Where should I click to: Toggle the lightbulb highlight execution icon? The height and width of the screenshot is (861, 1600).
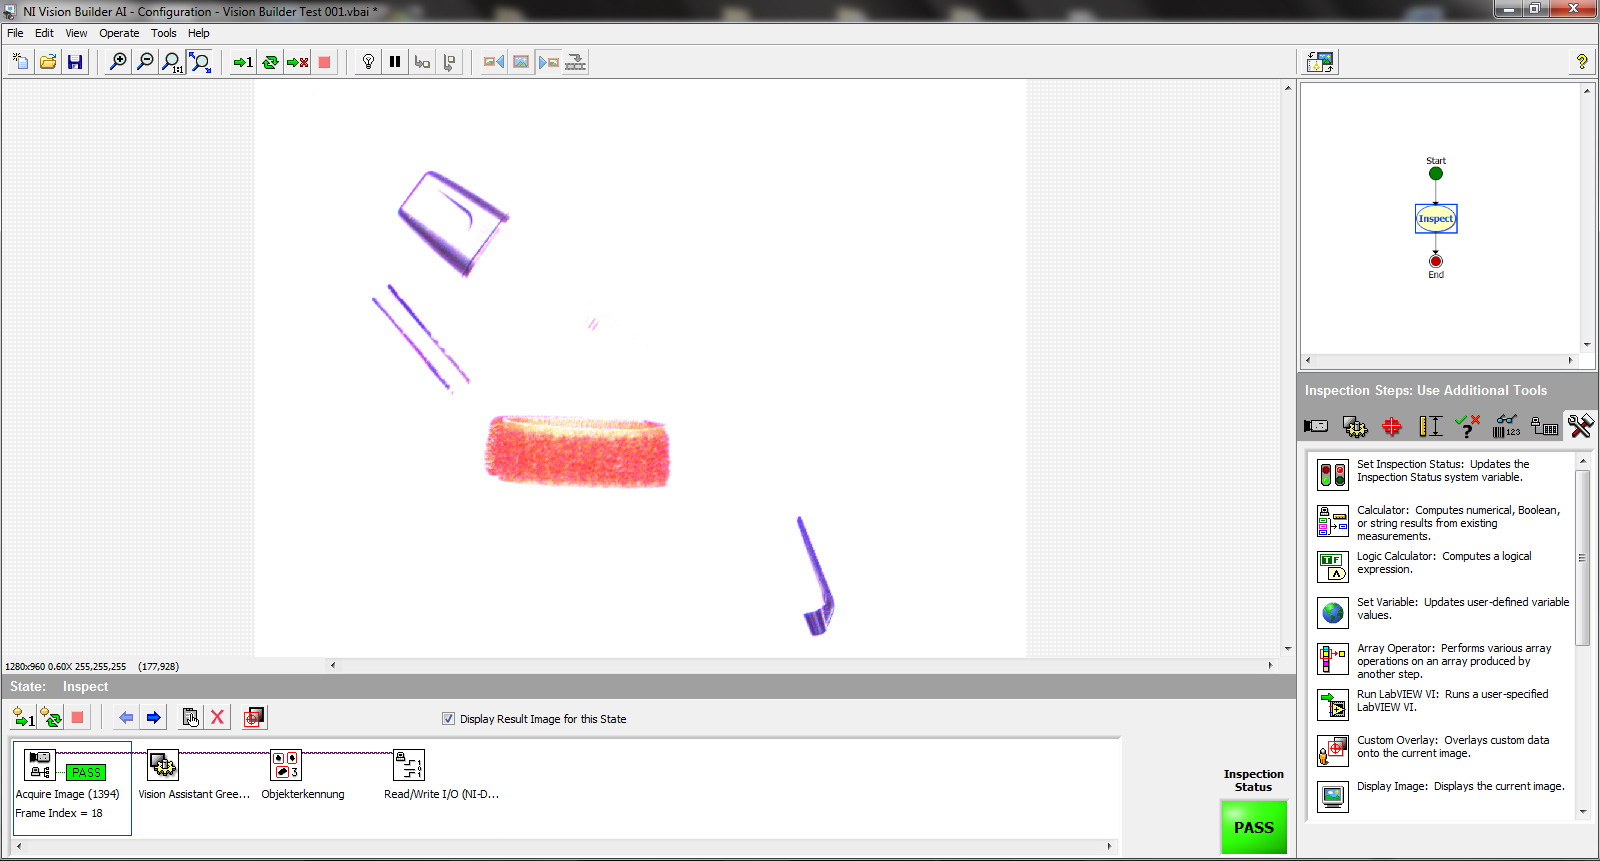click(368, 62)
